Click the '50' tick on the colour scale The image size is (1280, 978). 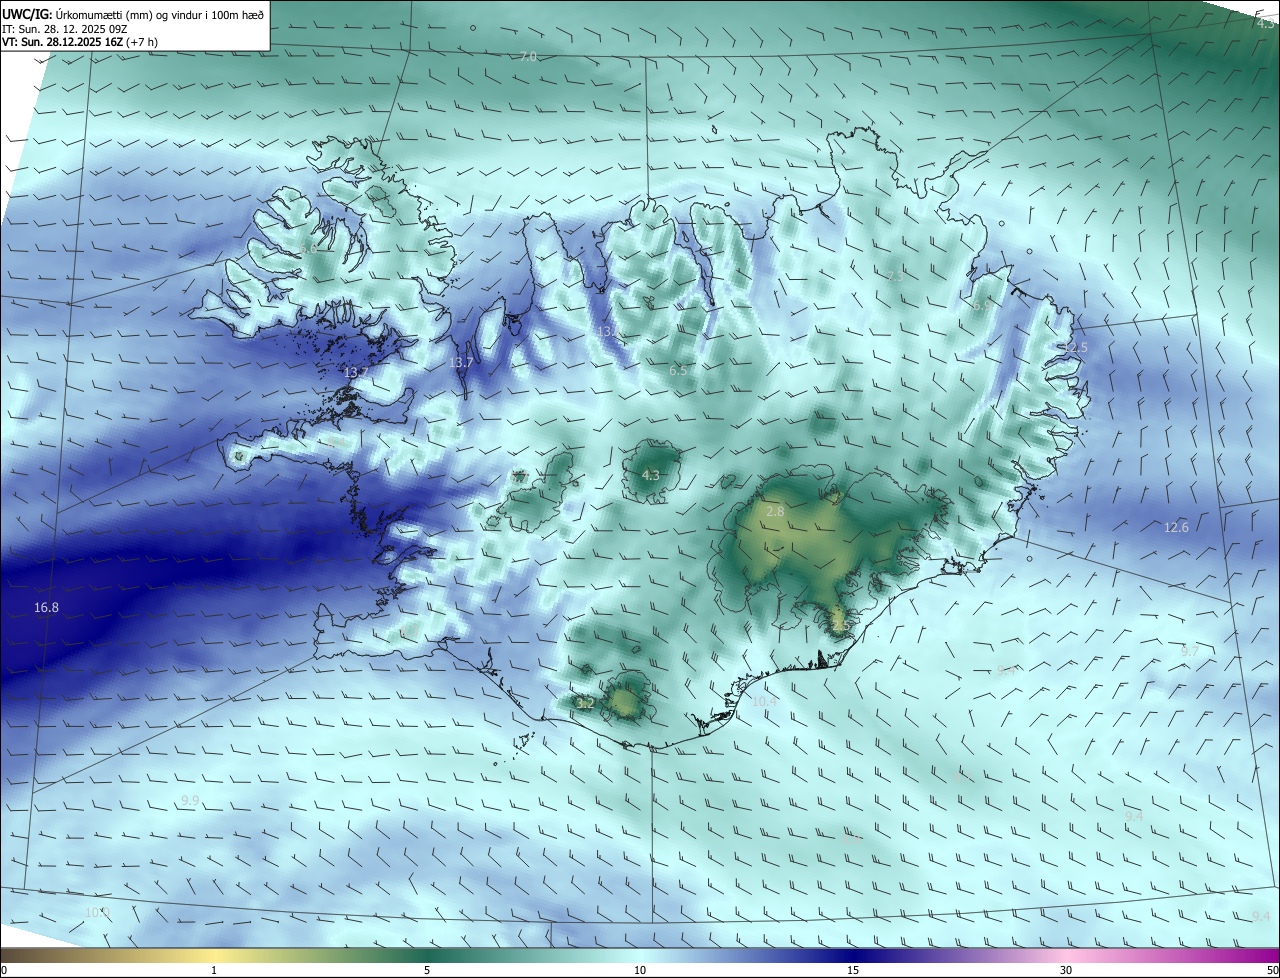1272,970
